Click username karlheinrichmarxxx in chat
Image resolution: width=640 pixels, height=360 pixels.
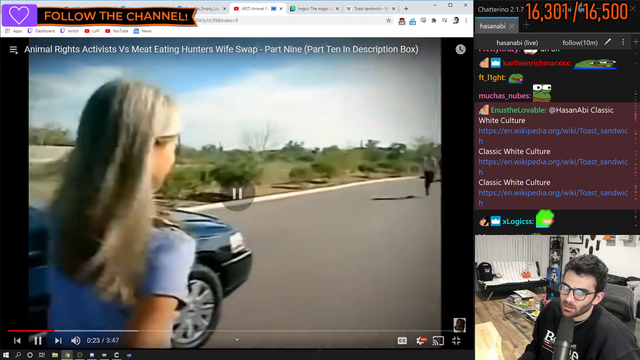pos(536,63)
